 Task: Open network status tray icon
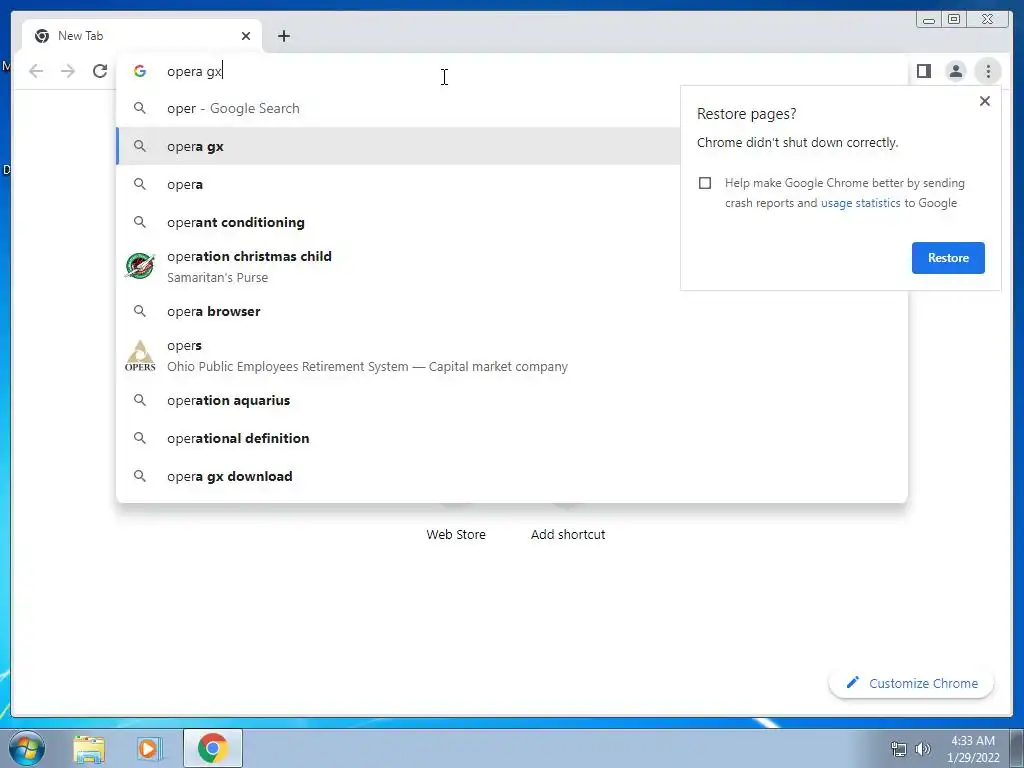pyautogui.click(x=899, y=749)
